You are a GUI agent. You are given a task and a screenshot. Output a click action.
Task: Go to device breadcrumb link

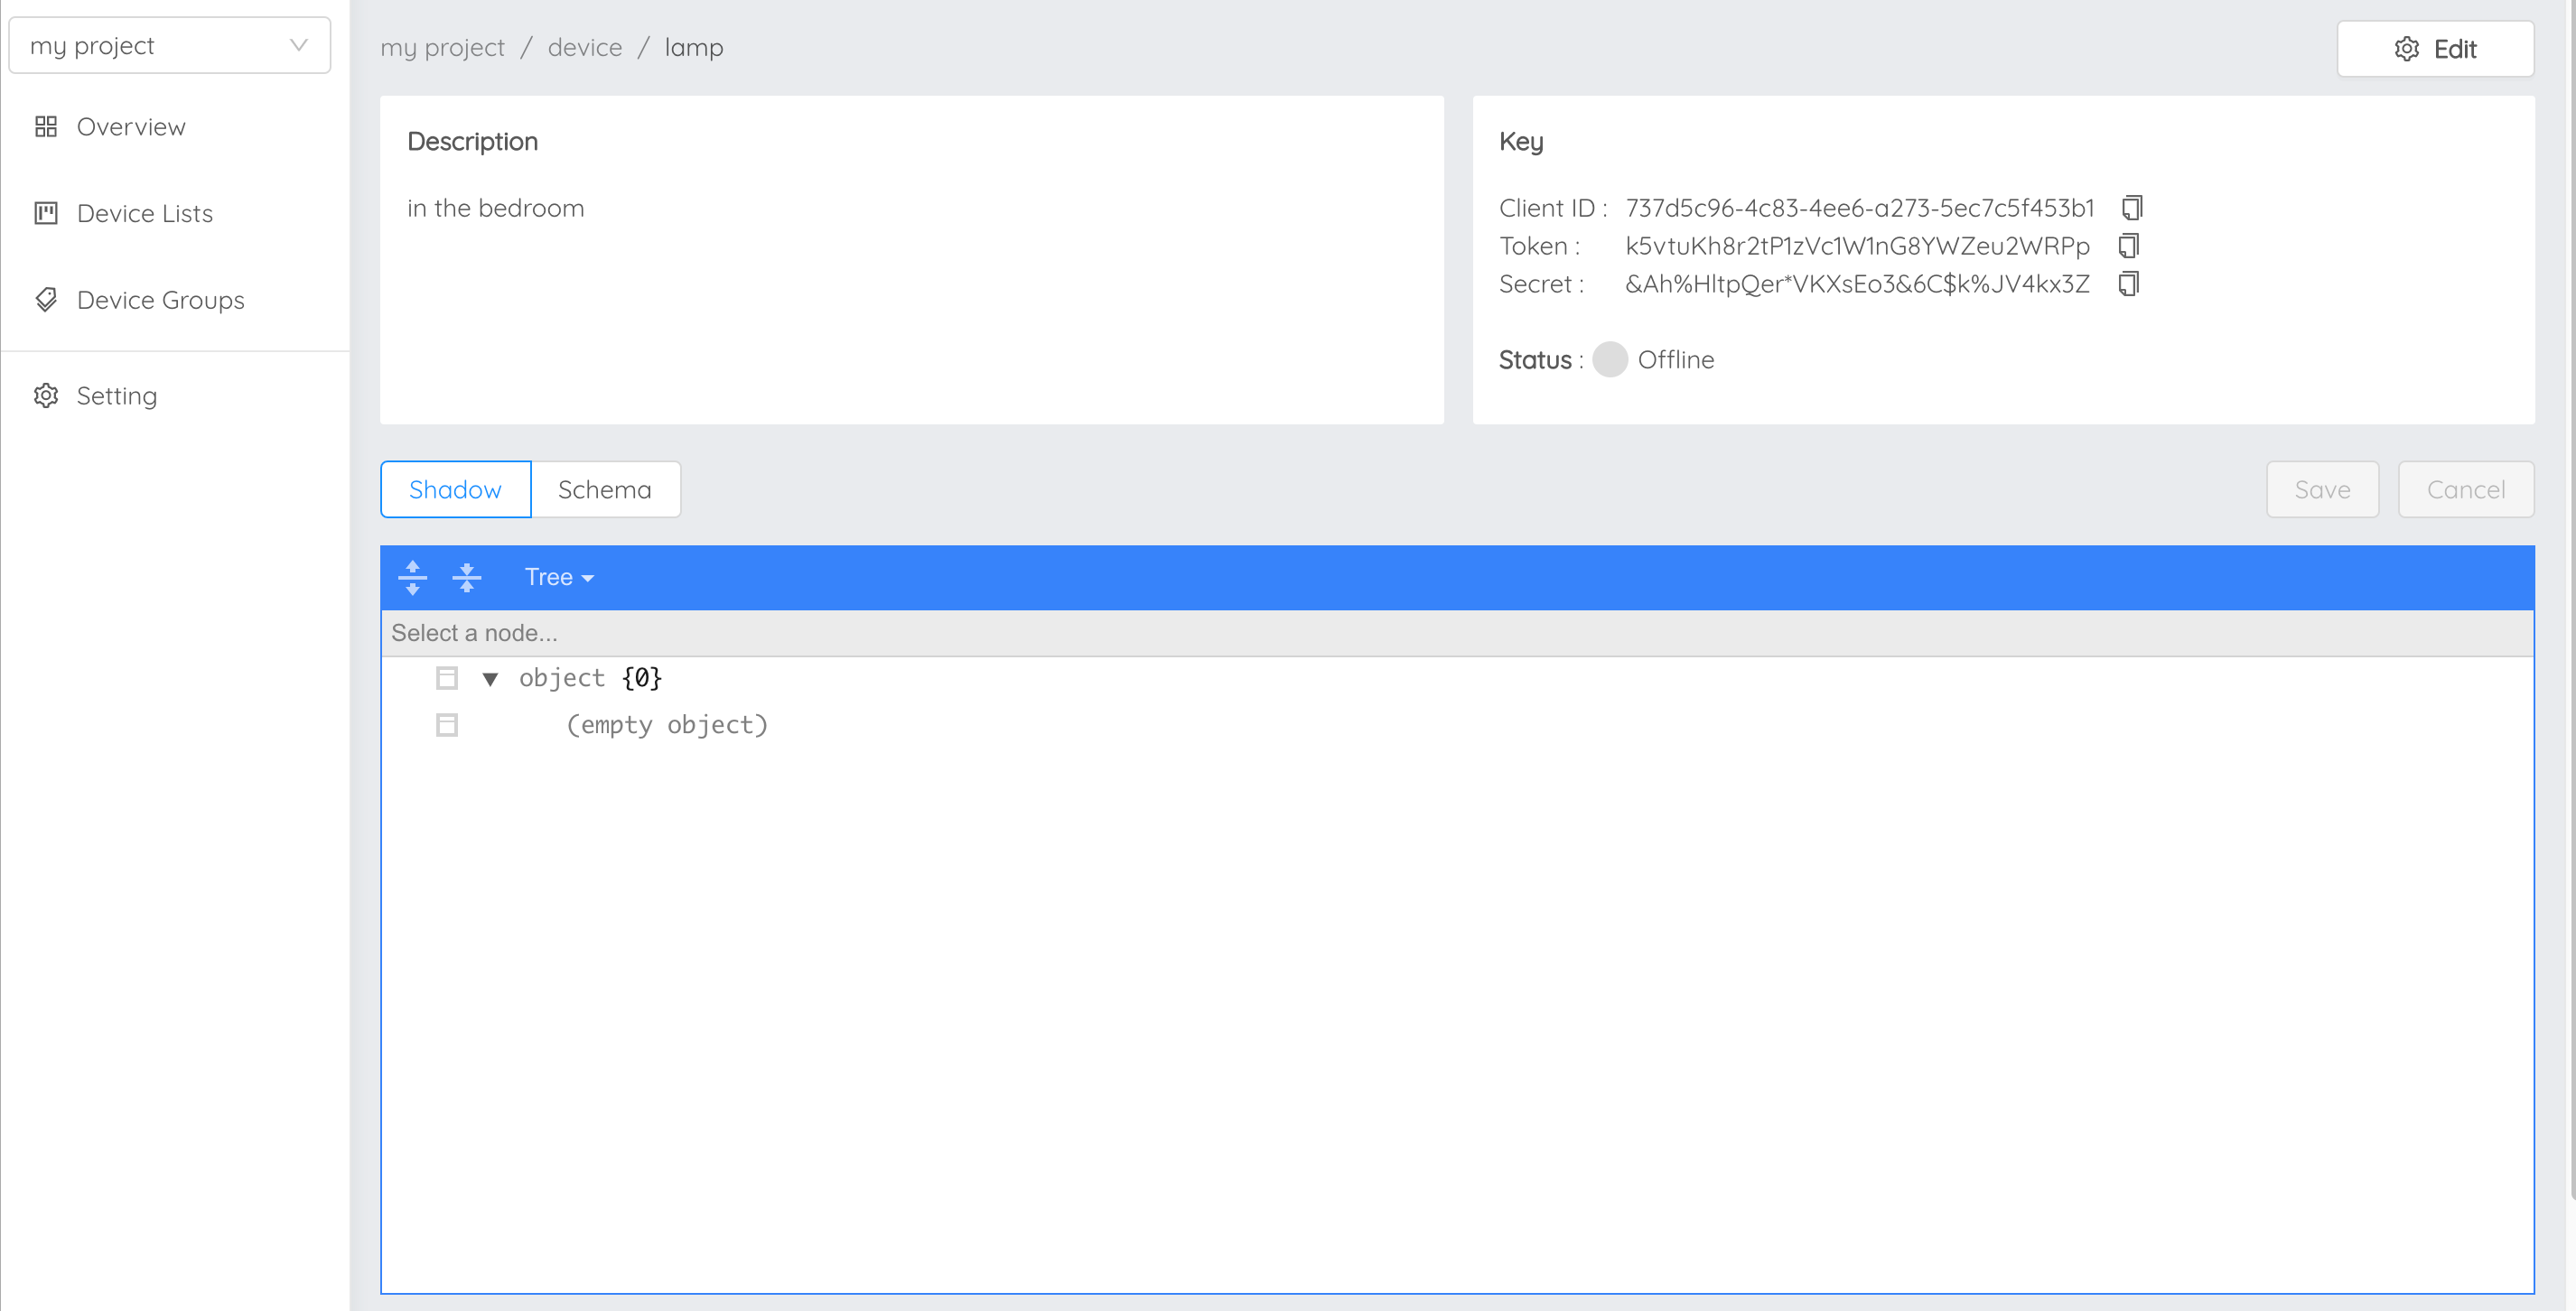pyautogui.click(x=585, y=48)
